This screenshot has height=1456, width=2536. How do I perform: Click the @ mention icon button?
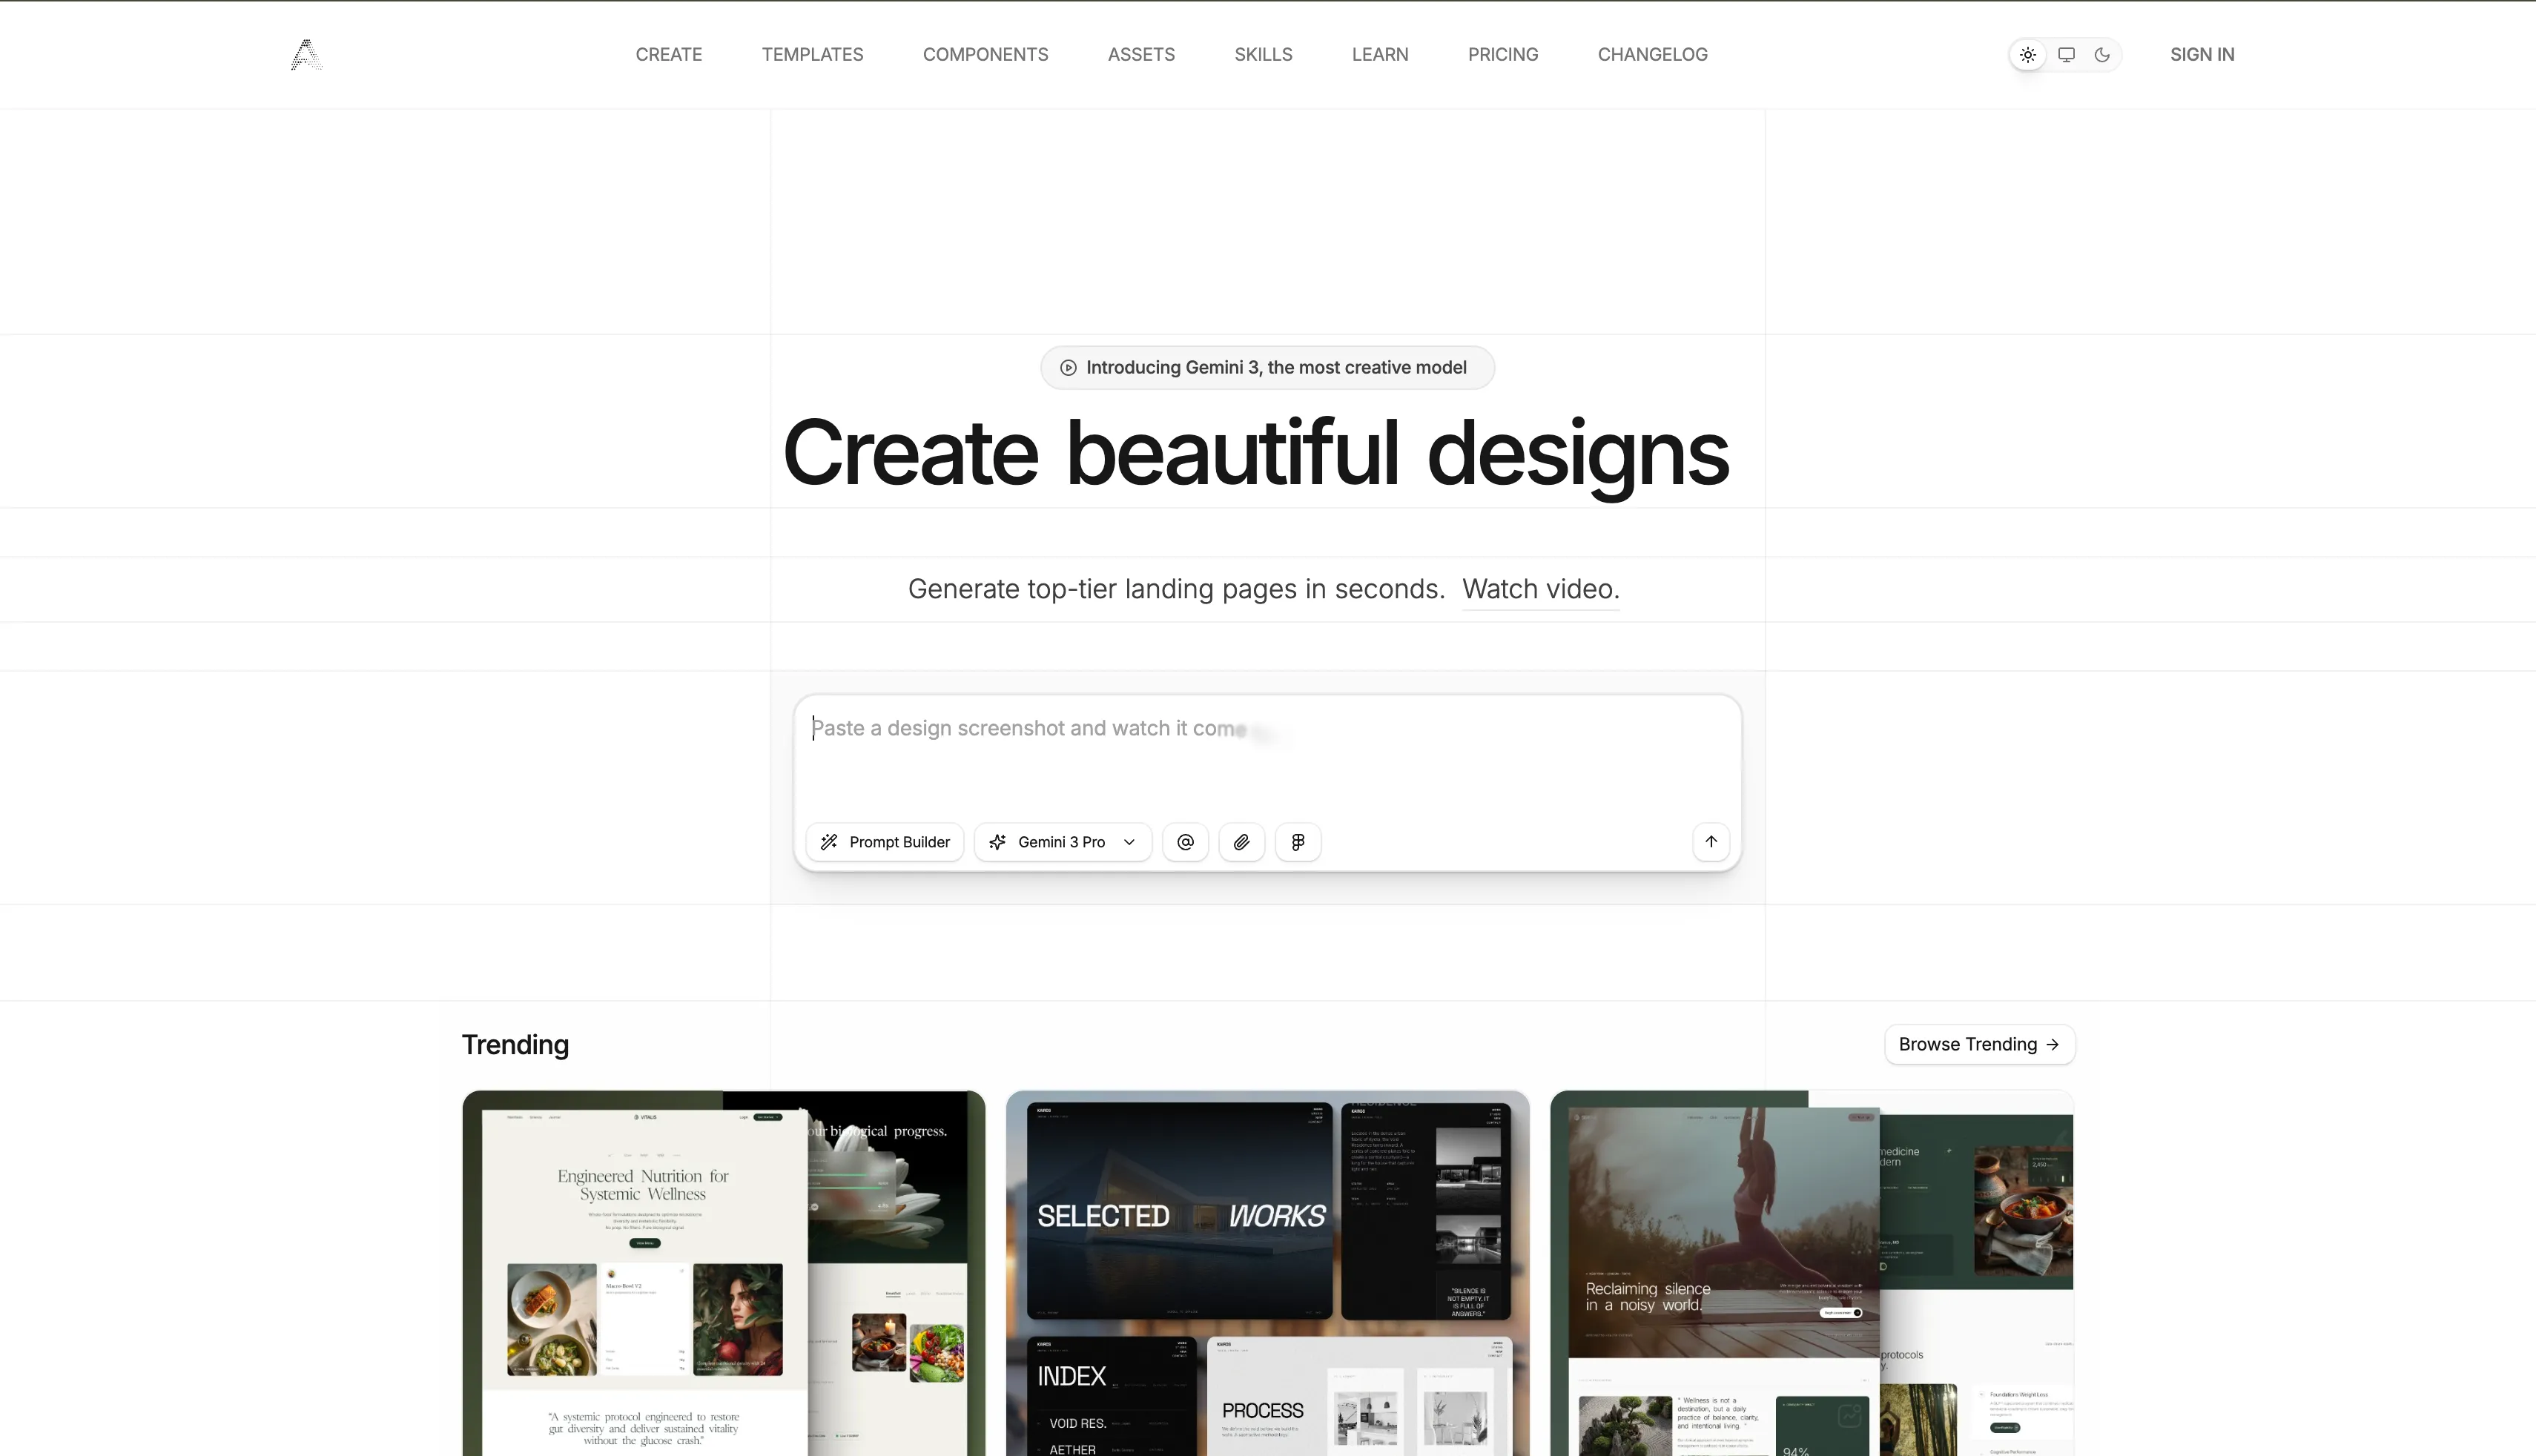1185,842
